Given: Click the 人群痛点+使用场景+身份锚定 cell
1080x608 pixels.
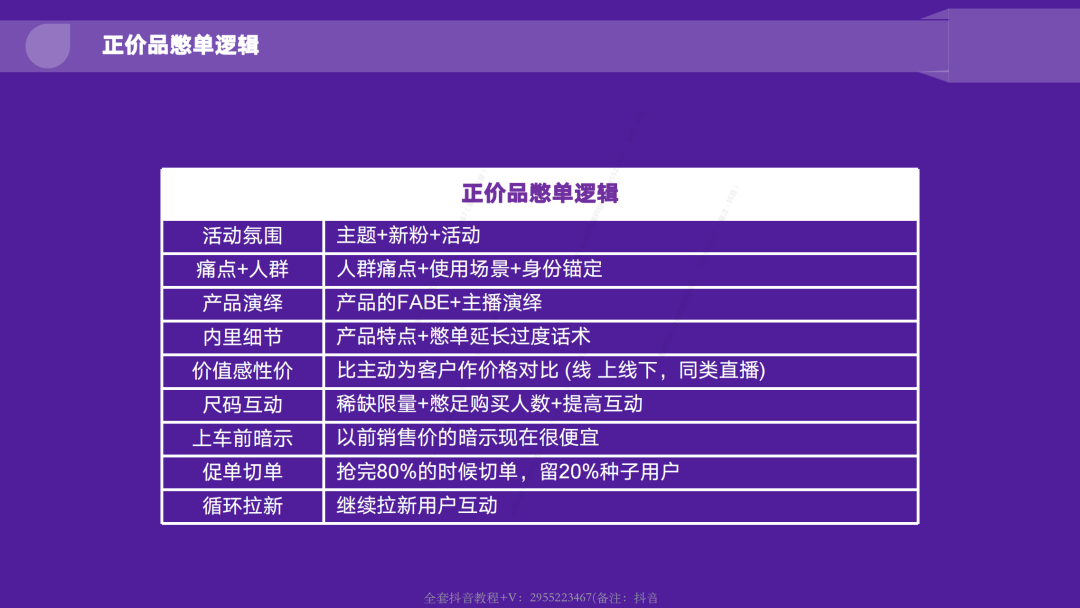Looking at the screenshot, I should (621, 270).
